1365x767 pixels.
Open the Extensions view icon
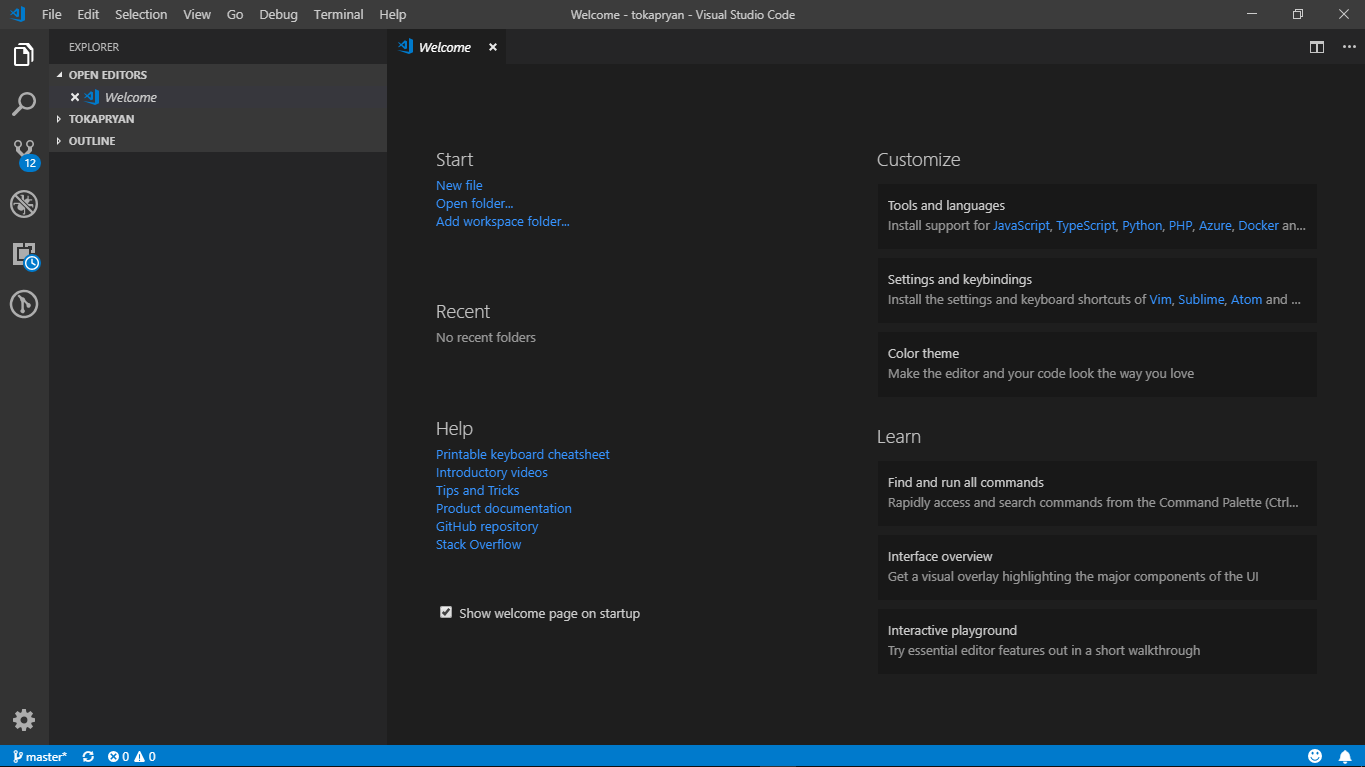(x=24, y=254)
